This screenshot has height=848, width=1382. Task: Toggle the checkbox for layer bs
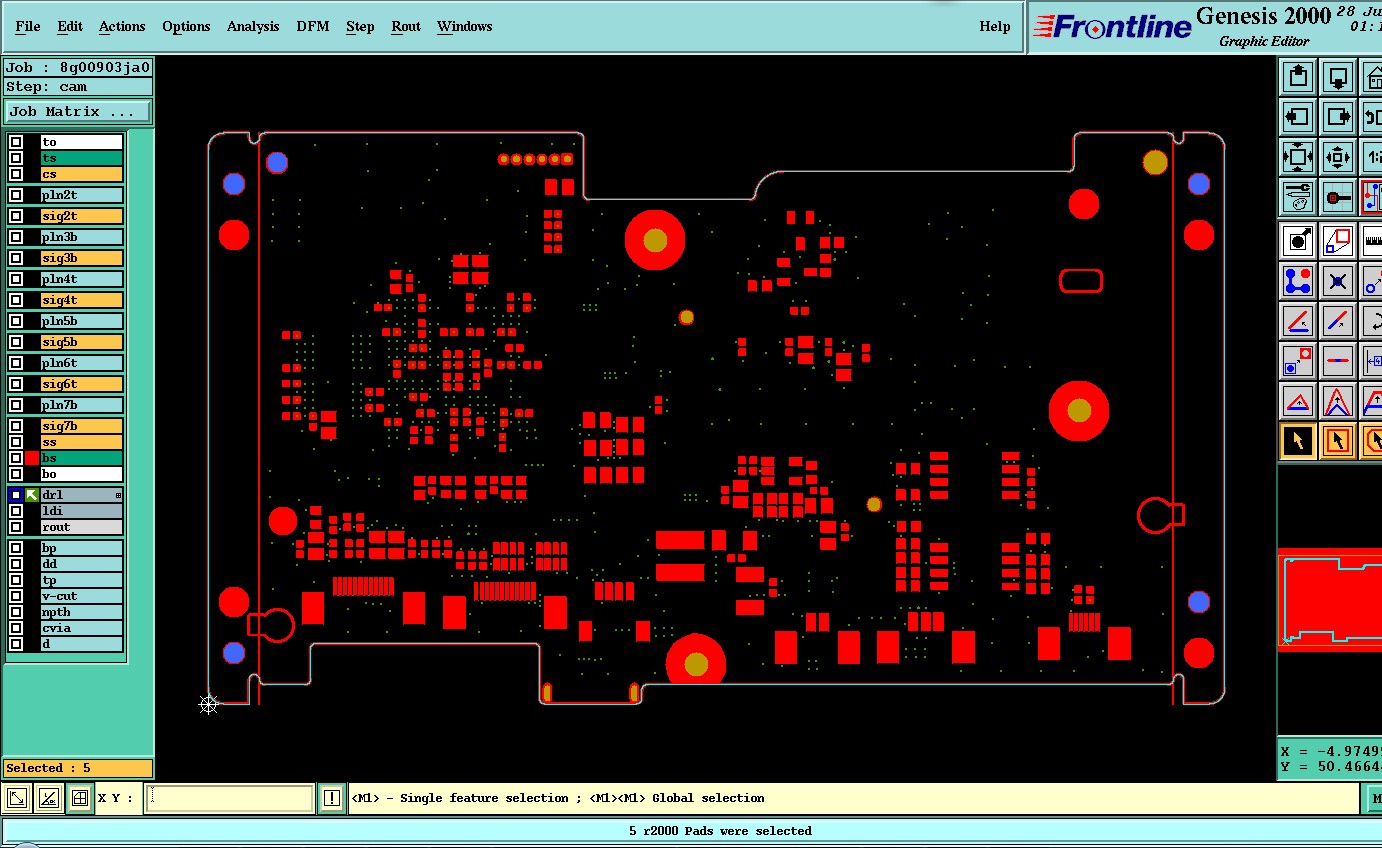pyautogui.click(x=16, y=458)
